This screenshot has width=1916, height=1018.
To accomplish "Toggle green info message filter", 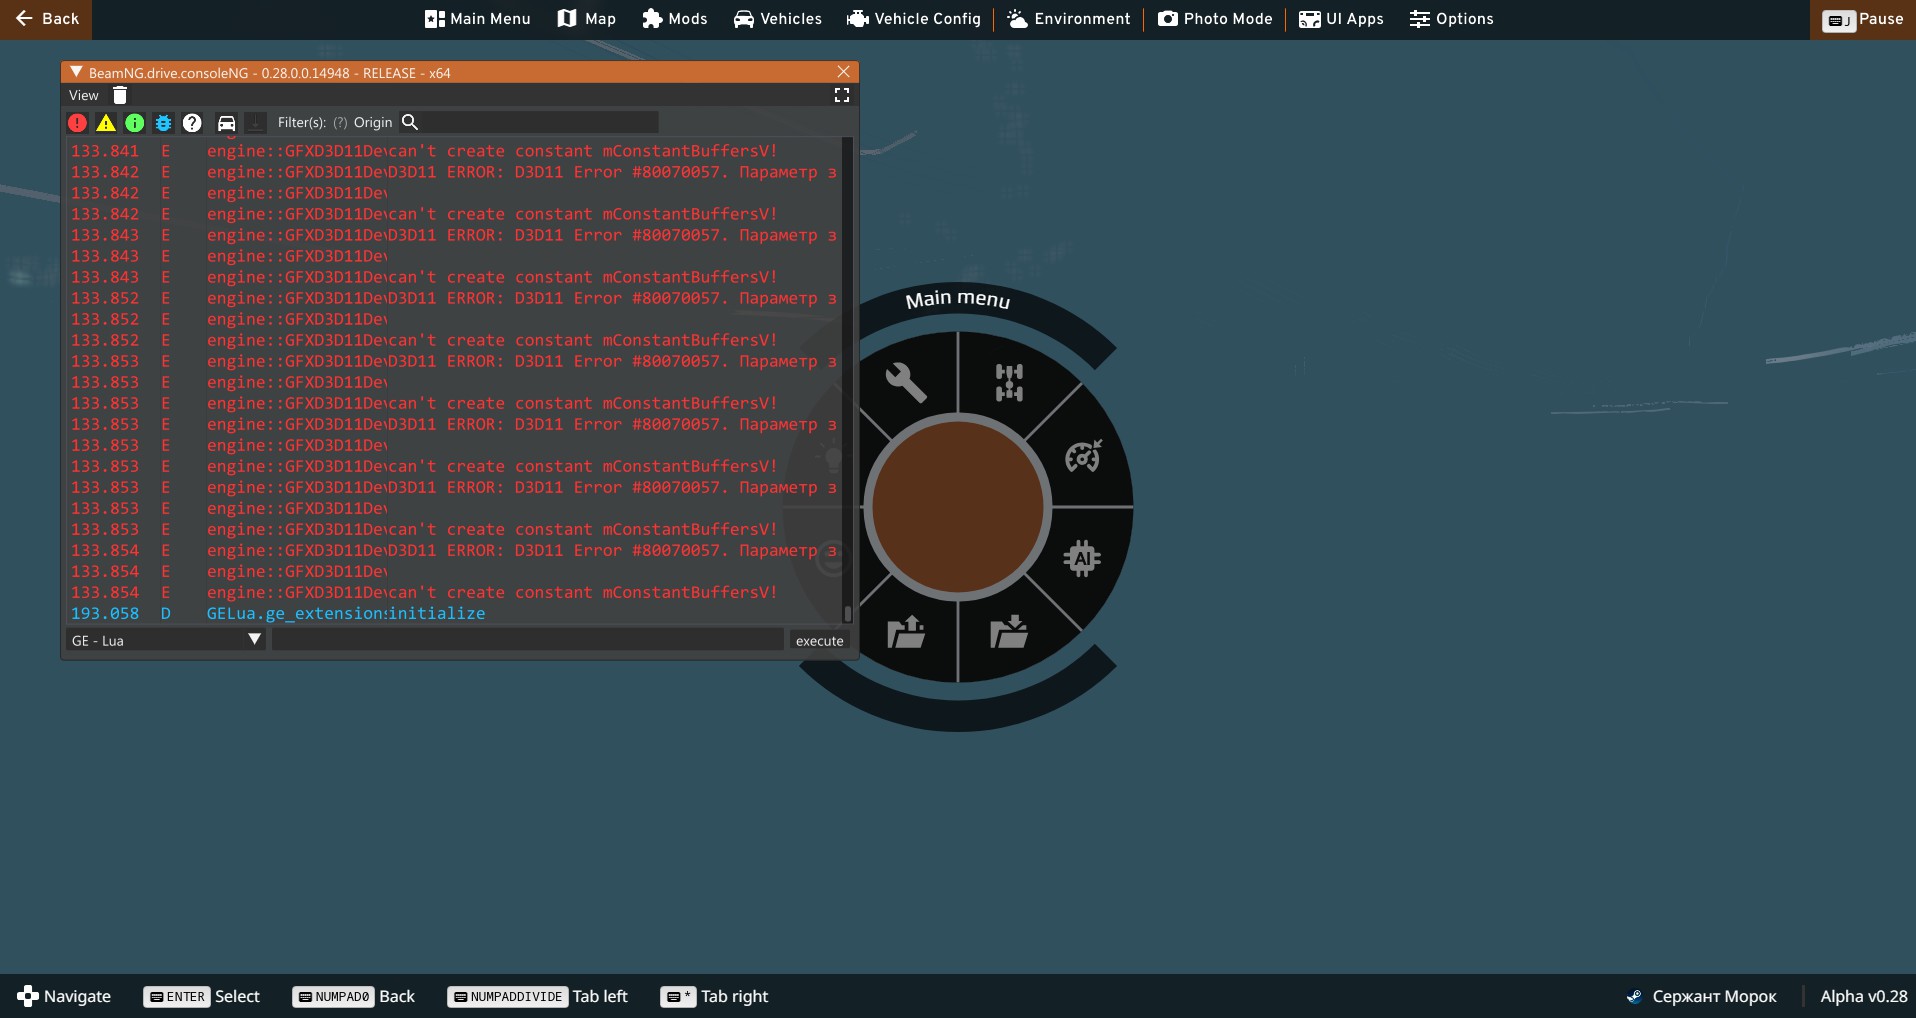I will 135,122.
